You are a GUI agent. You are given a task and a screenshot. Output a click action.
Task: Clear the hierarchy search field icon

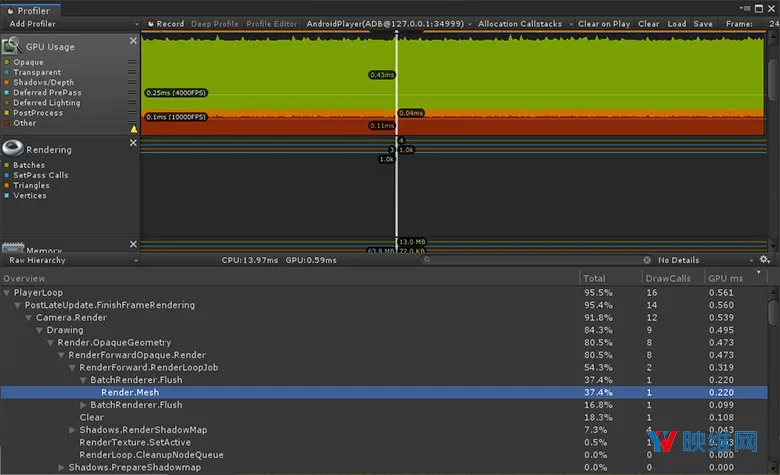[x=647, y=260]
